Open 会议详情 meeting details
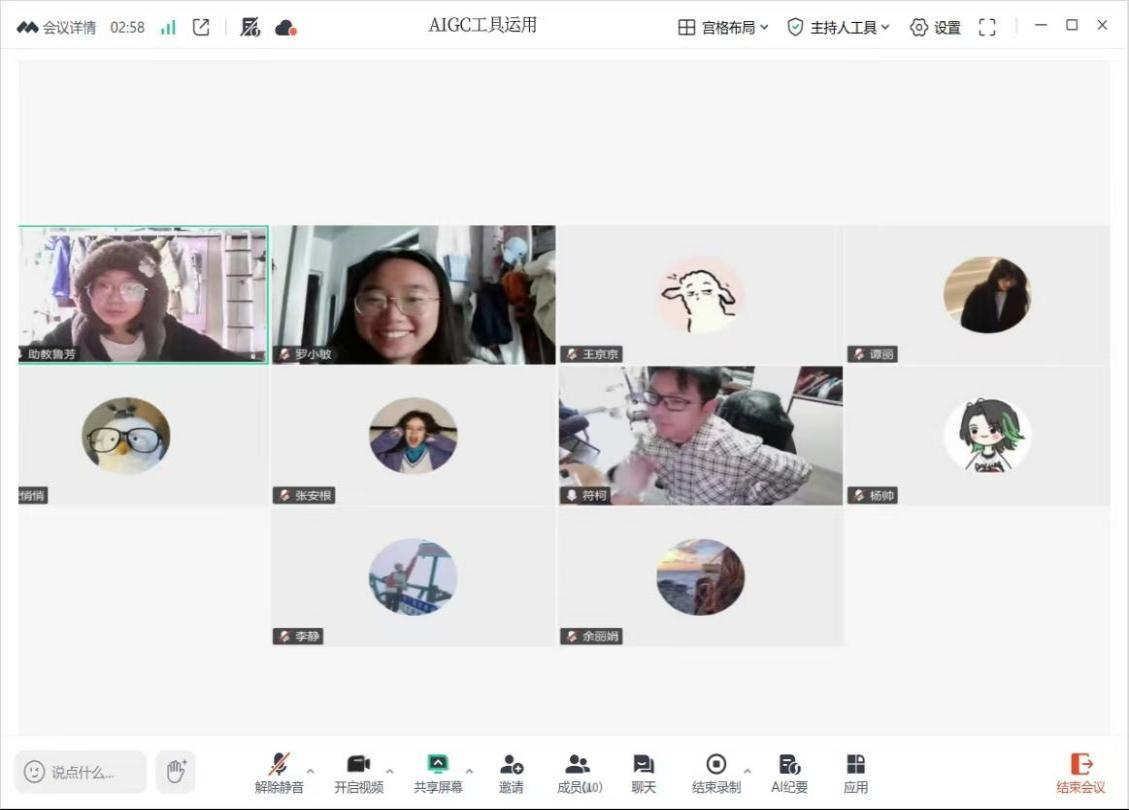 (x=57, y=28)
